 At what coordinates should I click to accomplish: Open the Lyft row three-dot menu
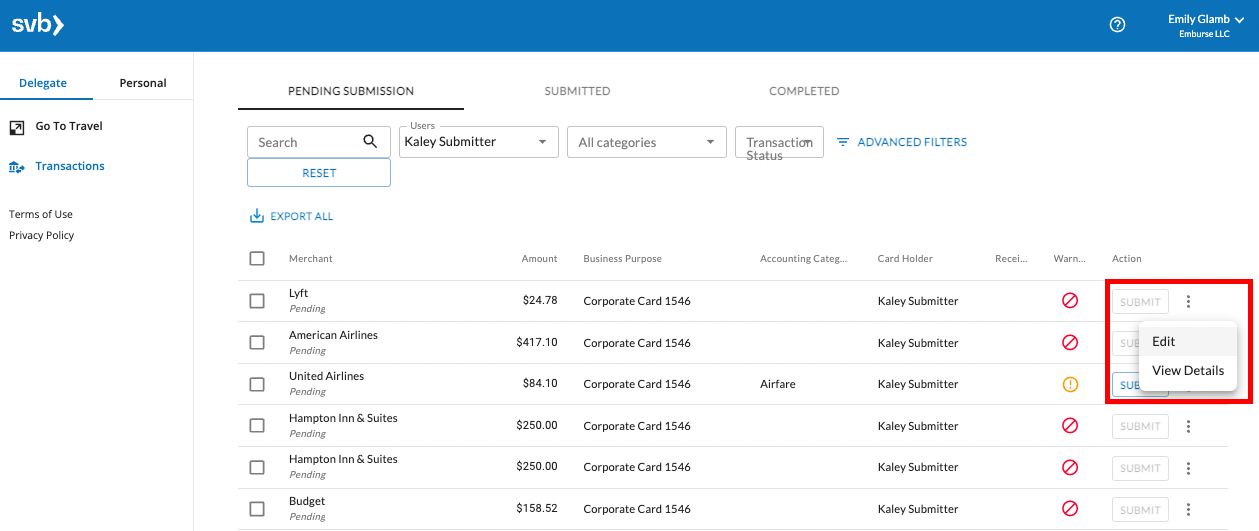[1188, 301]
